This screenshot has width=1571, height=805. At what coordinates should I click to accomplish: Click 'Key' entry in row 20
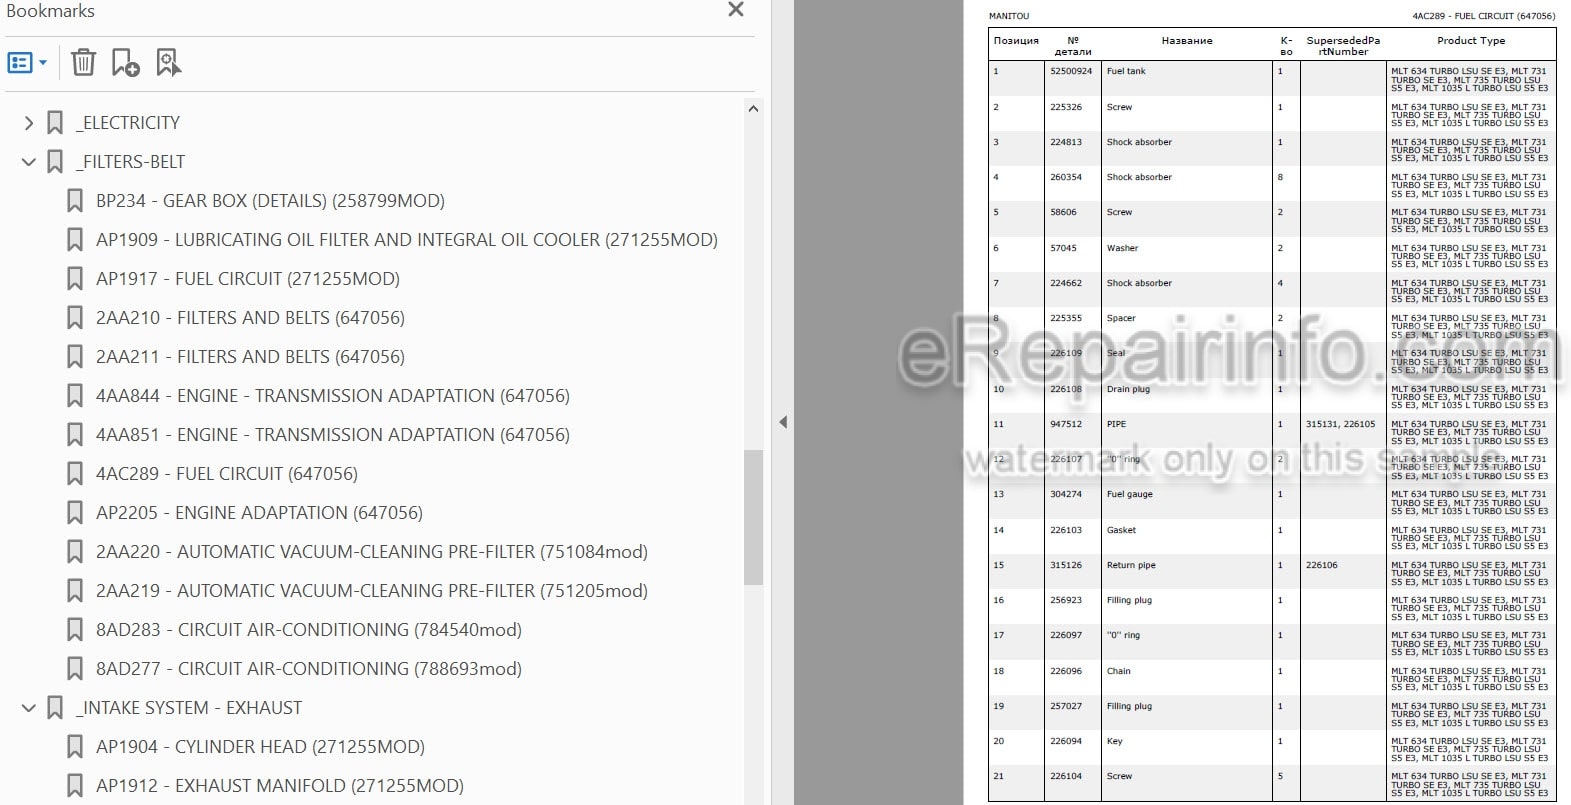click(x=1114, y=741)
